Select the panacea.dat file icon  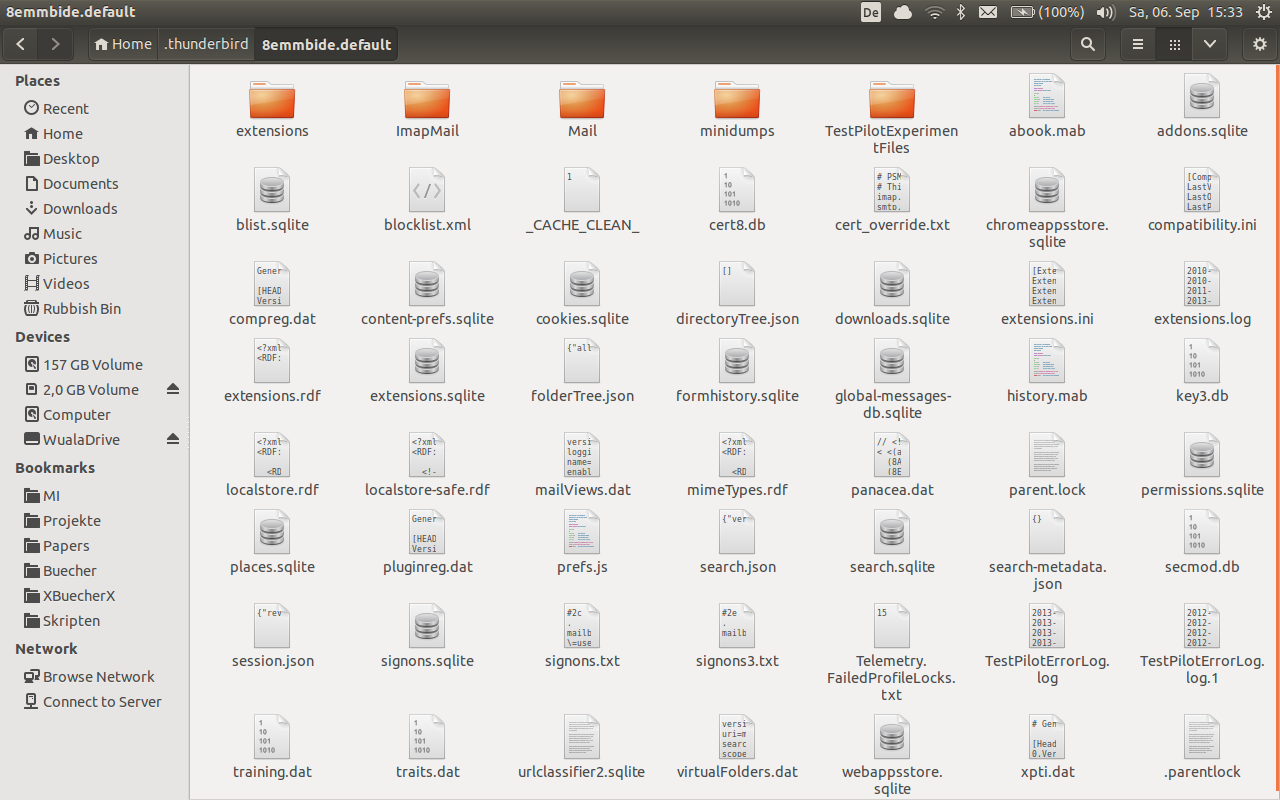(892, 455)
